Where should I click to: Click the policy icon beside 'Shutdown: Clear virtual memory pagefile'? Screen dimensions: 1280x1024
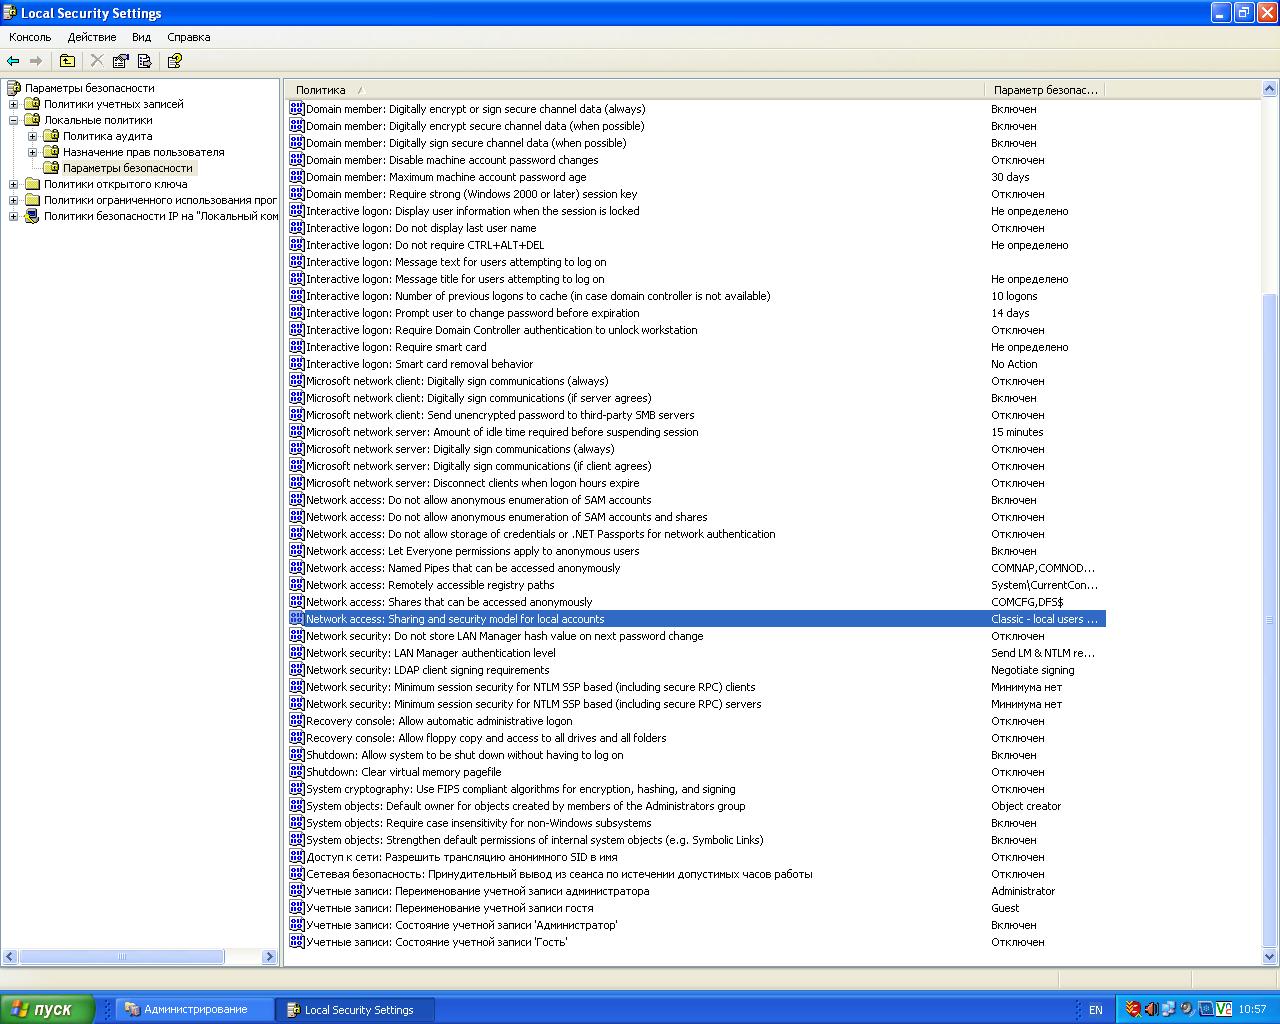[296, 772]
